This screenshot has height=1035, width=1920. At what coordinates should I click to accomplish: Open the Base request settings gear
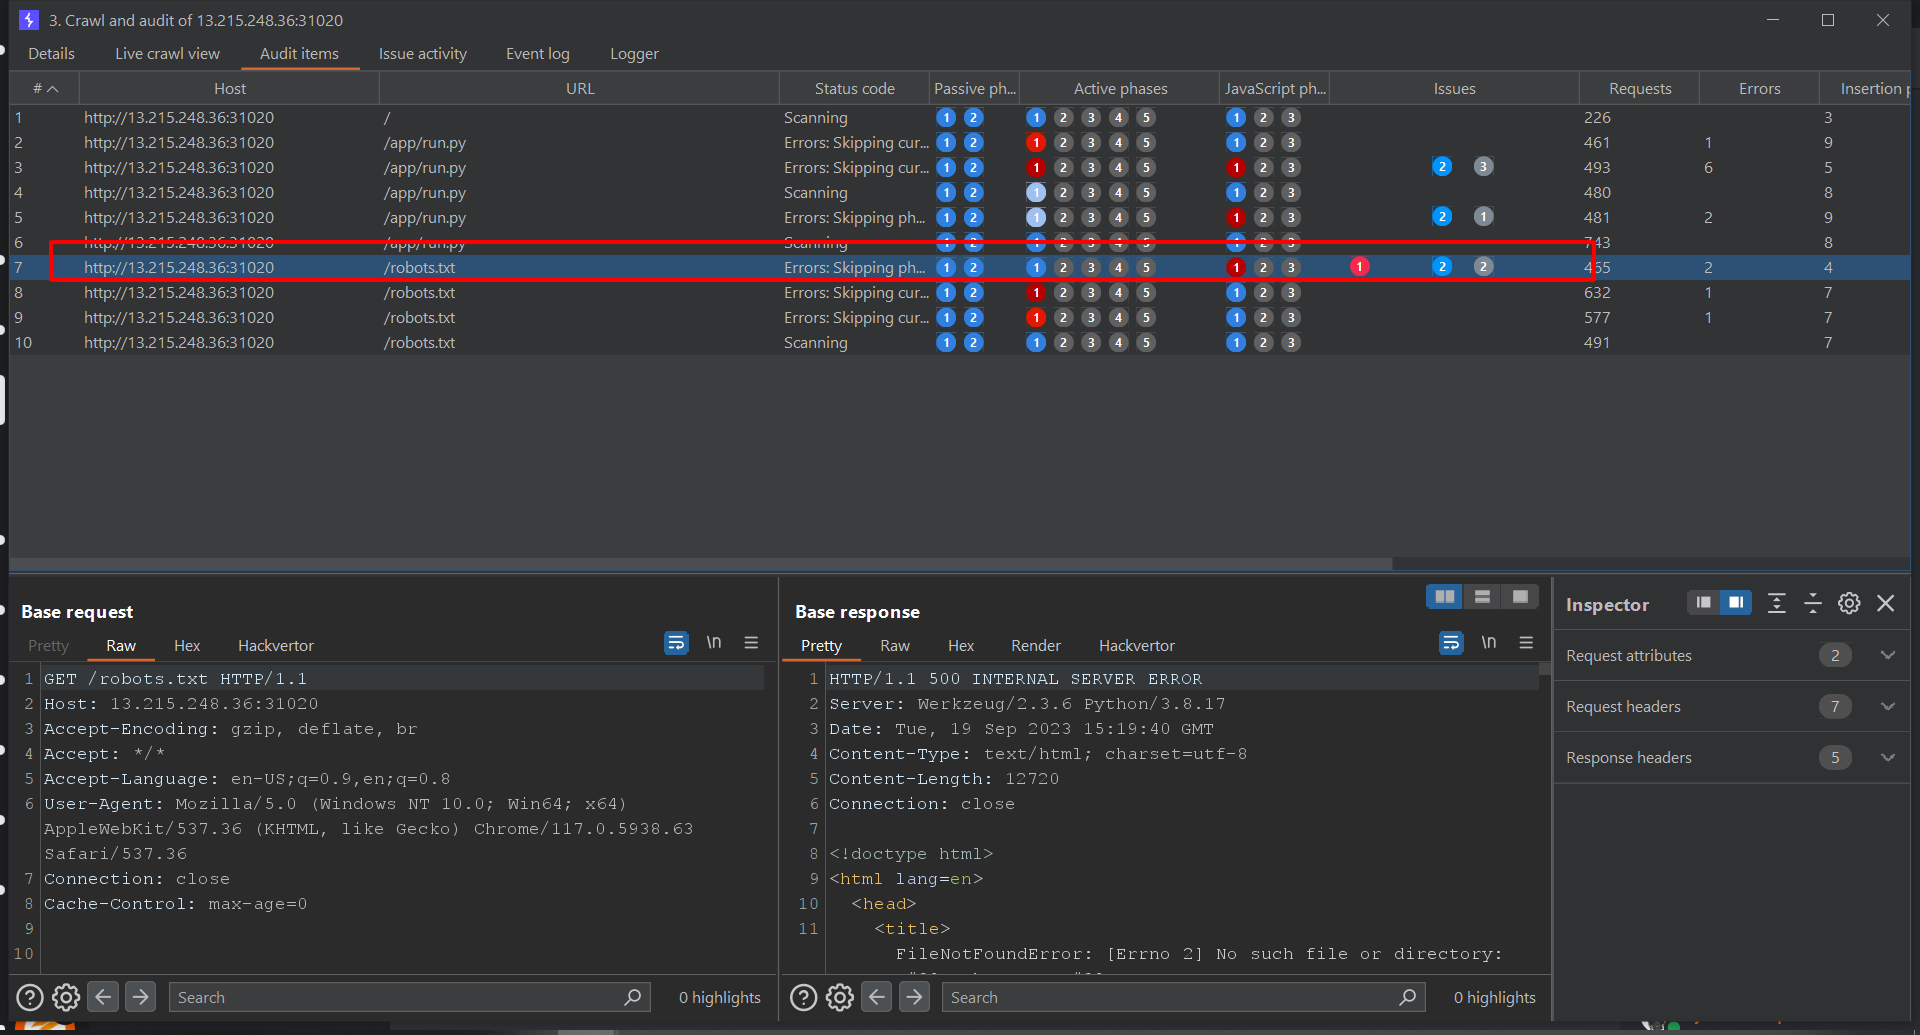pyautogui.click(x=66, y=996)
